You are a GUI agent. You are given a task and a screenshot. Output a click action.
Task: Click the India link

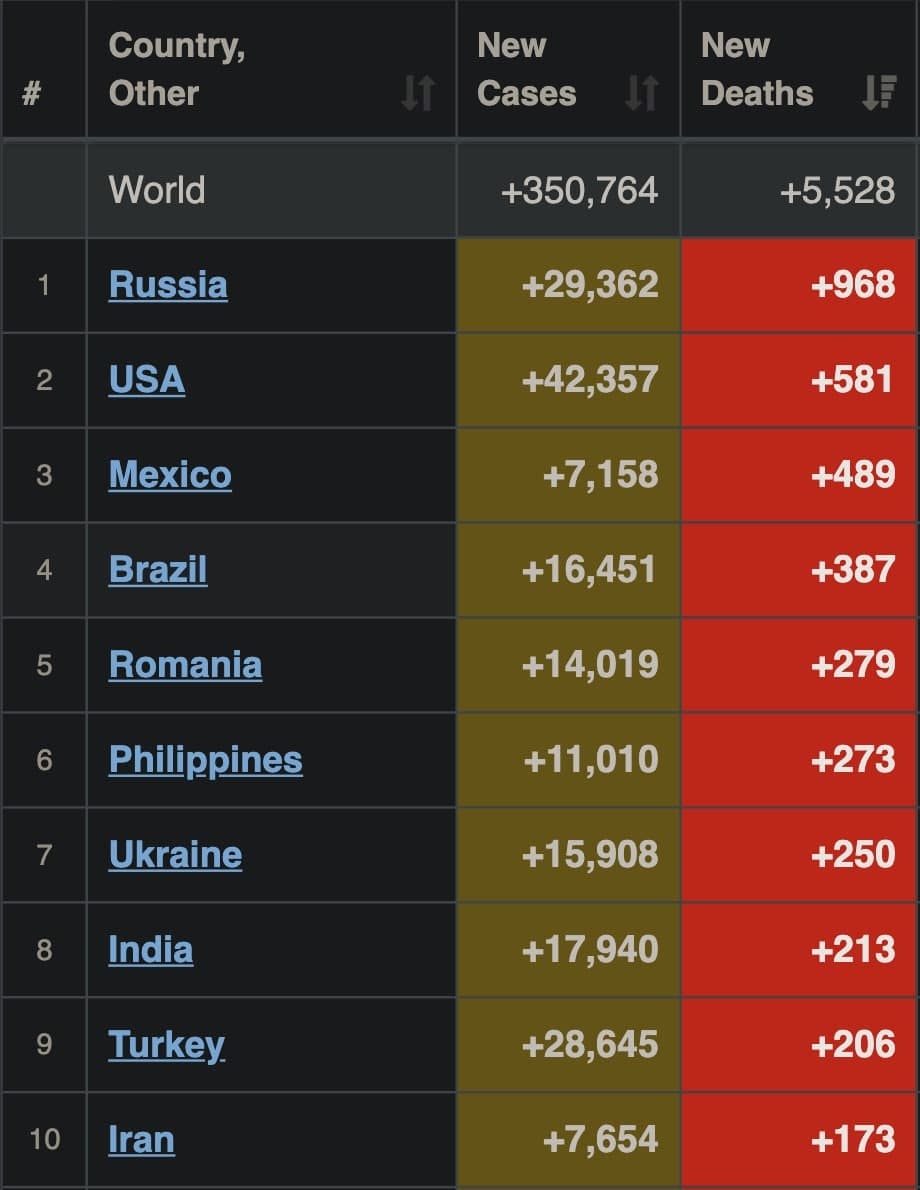click(x=151, y=949)
